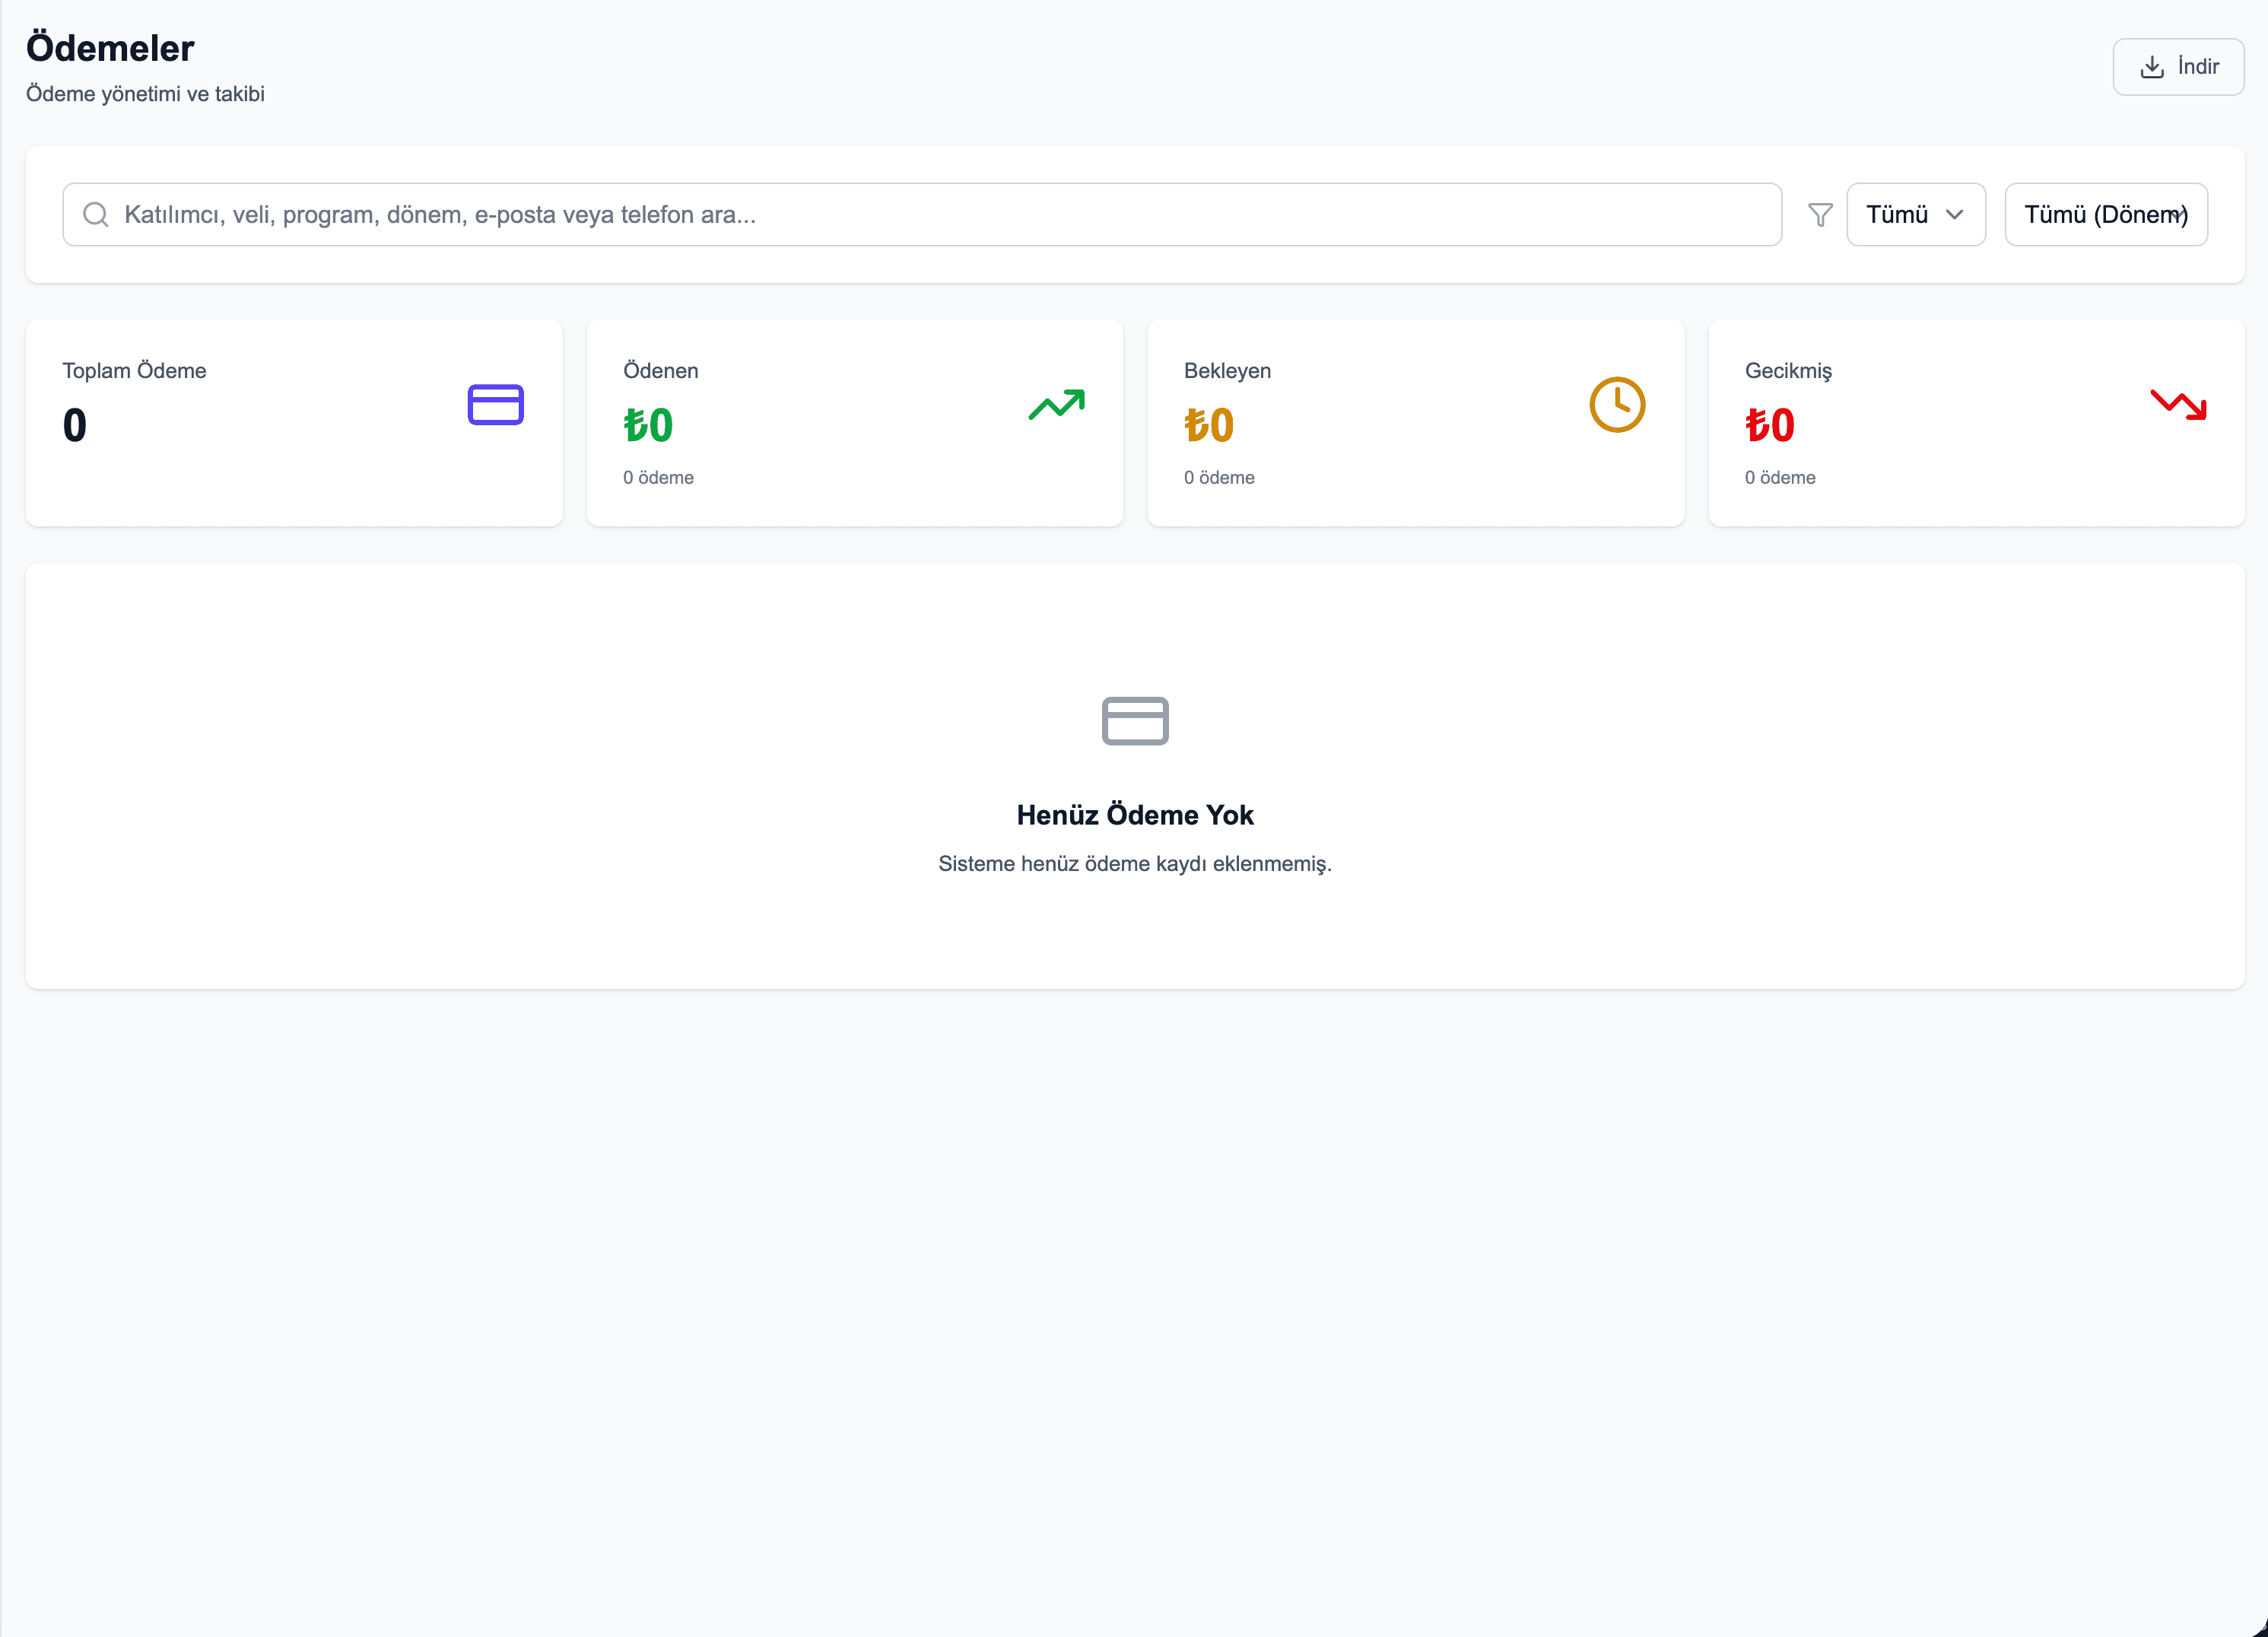This screenshot has width=2268, height=1637.
Task: Click the gray card icon in empty state
Action: [1135, 721]
